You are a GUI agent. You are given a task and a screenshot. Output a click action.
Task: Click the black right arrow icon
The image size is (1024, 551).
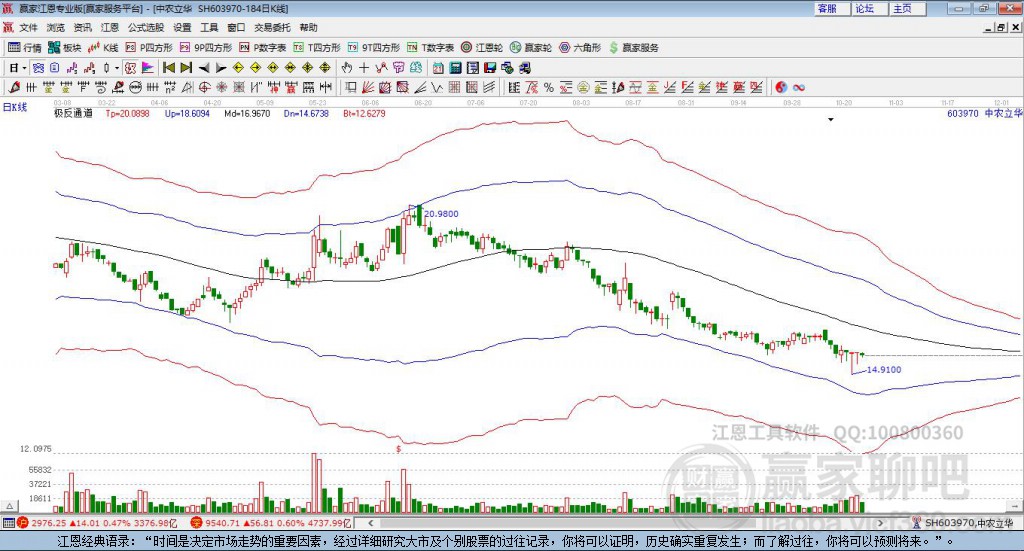tap(221, 68)
